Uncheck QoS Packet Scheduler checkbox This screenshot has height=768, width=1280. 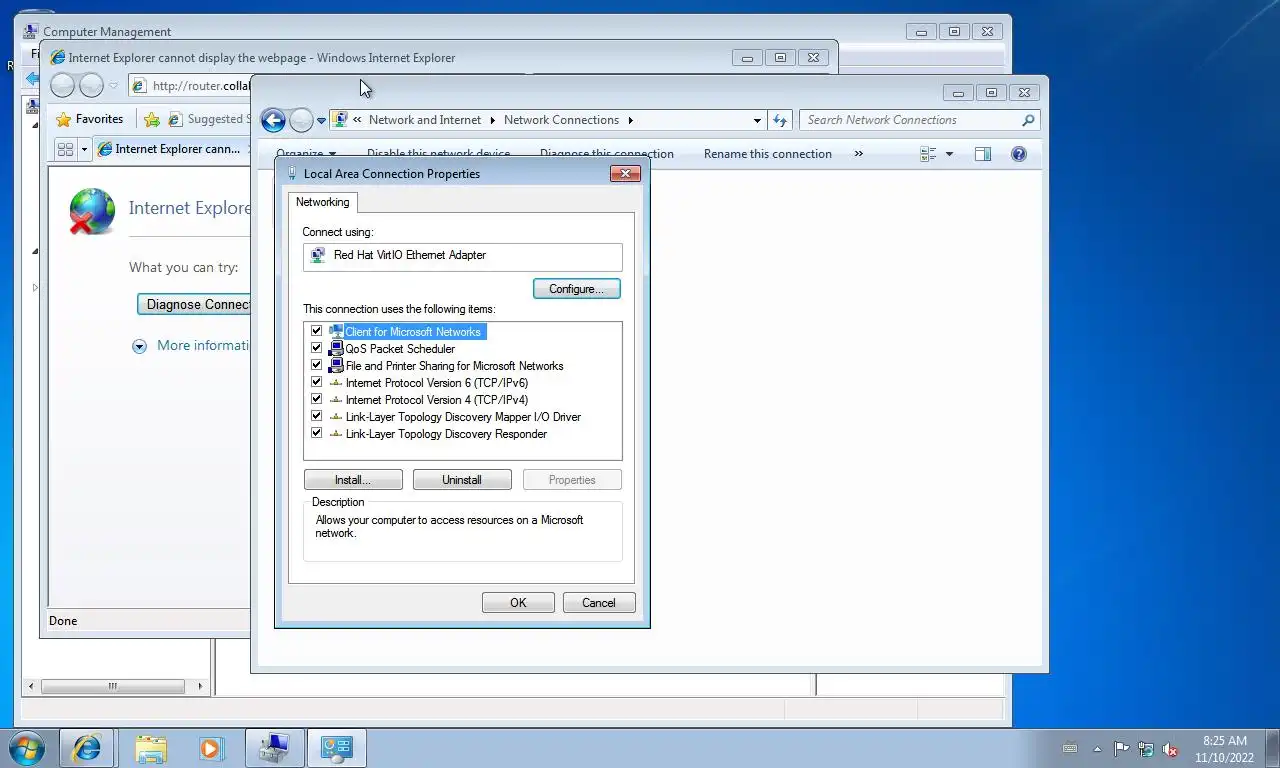point(317,348)
